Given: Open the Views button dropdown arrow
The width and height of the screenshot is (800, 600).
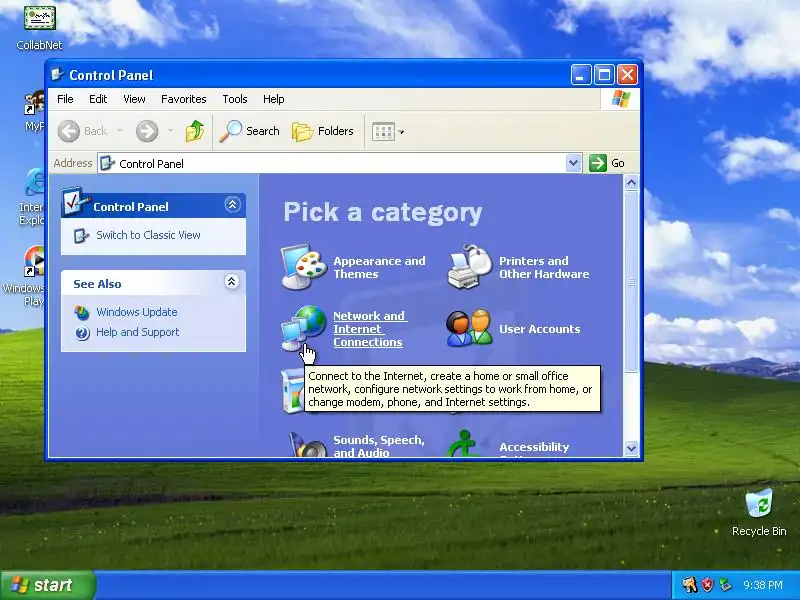Looking at the screenshot, I should [402, 132].
